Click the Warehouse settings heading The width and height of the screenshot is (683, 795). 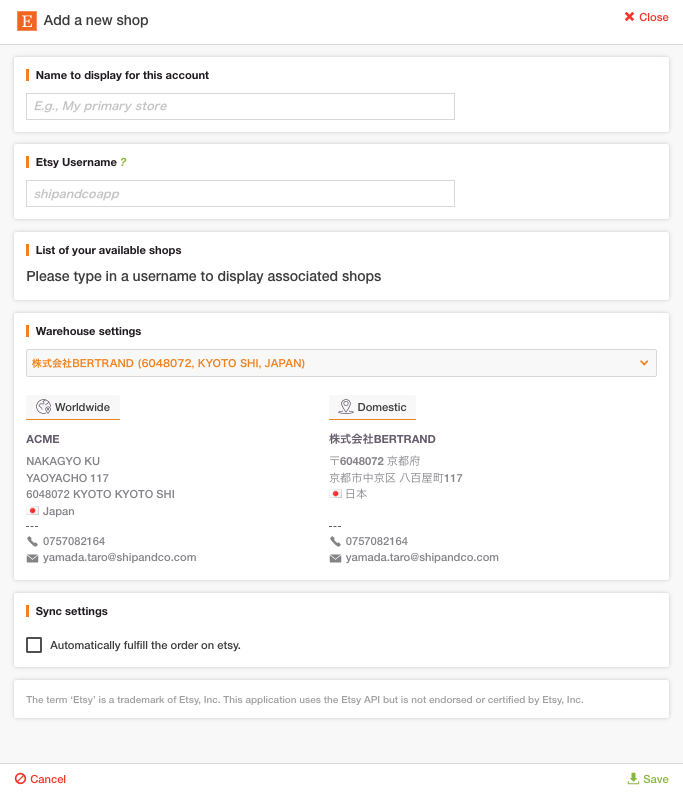[x=88, y=331]
